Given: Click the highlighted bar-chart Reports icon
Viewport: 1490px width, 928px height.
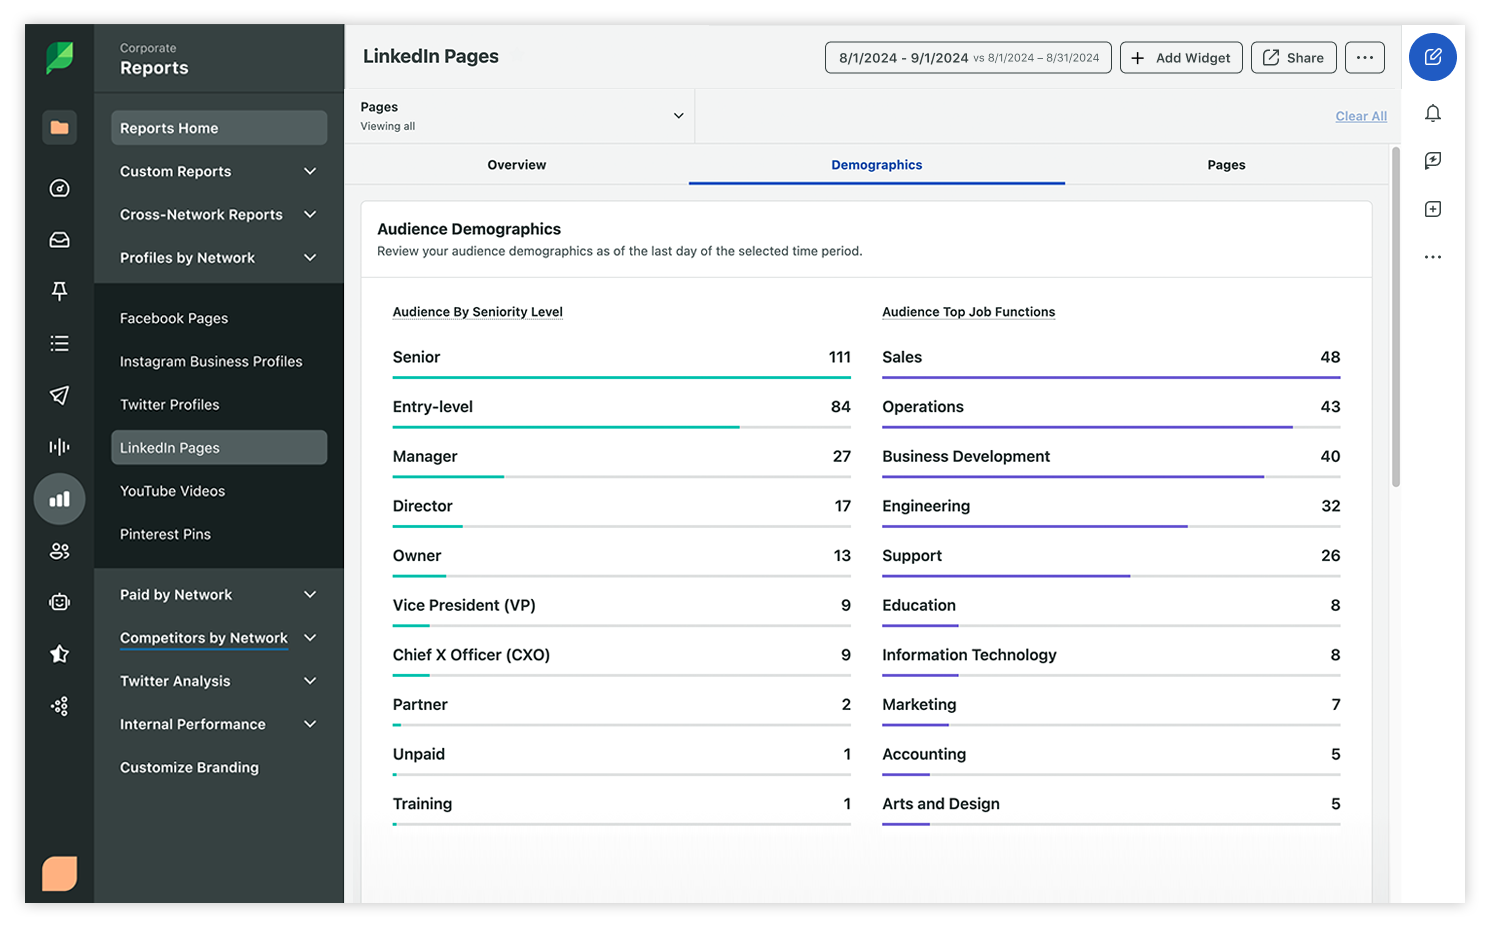Looking at the screenshot, I should point(59,499).
